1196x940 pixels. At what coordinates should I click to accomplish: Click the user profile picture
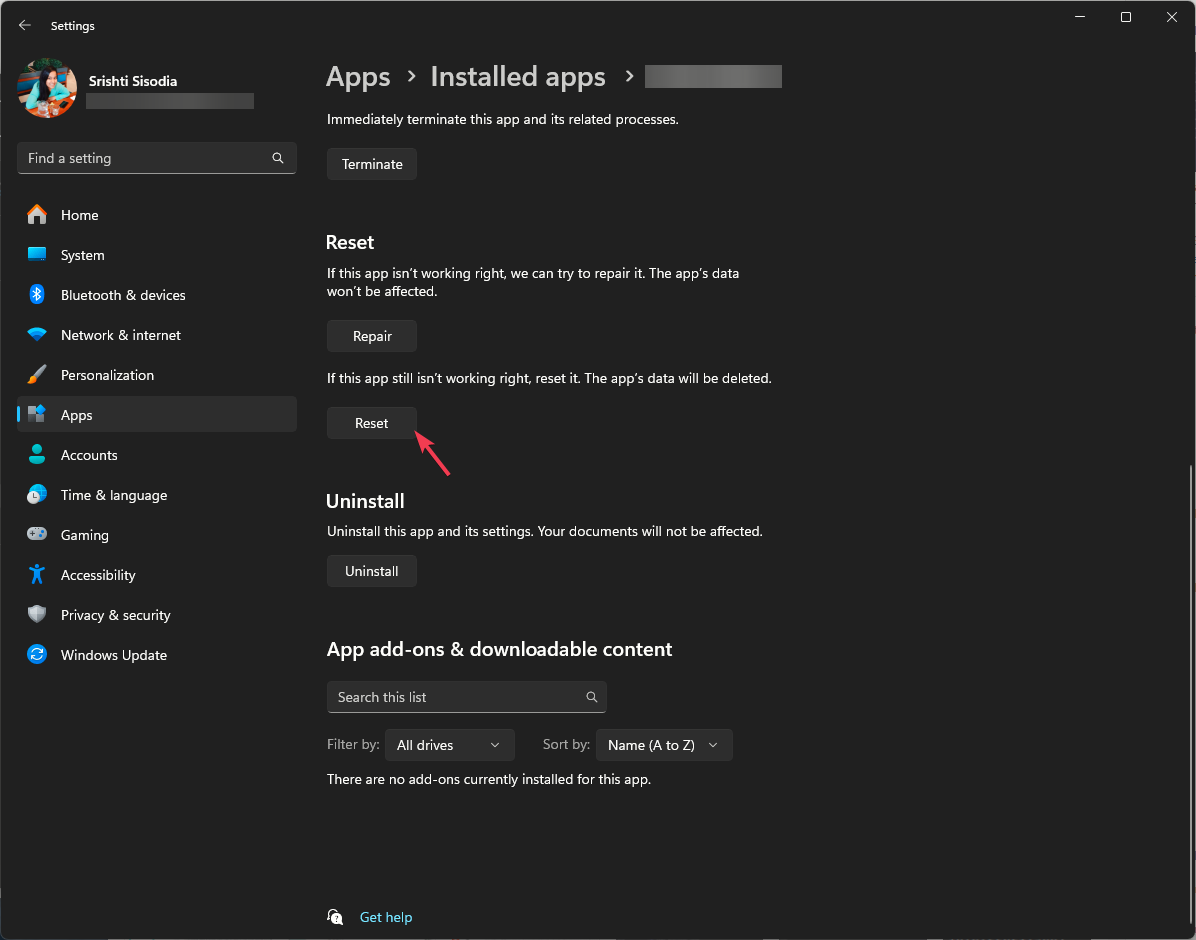(x=47, y=89)
